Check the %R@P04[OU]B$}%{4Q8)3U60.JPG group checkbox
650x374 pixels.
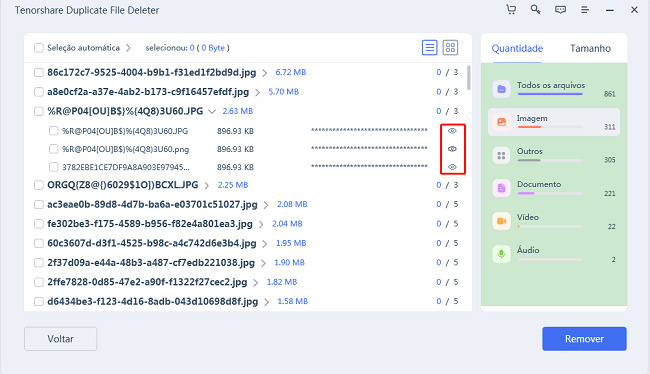tap(39, 111)
